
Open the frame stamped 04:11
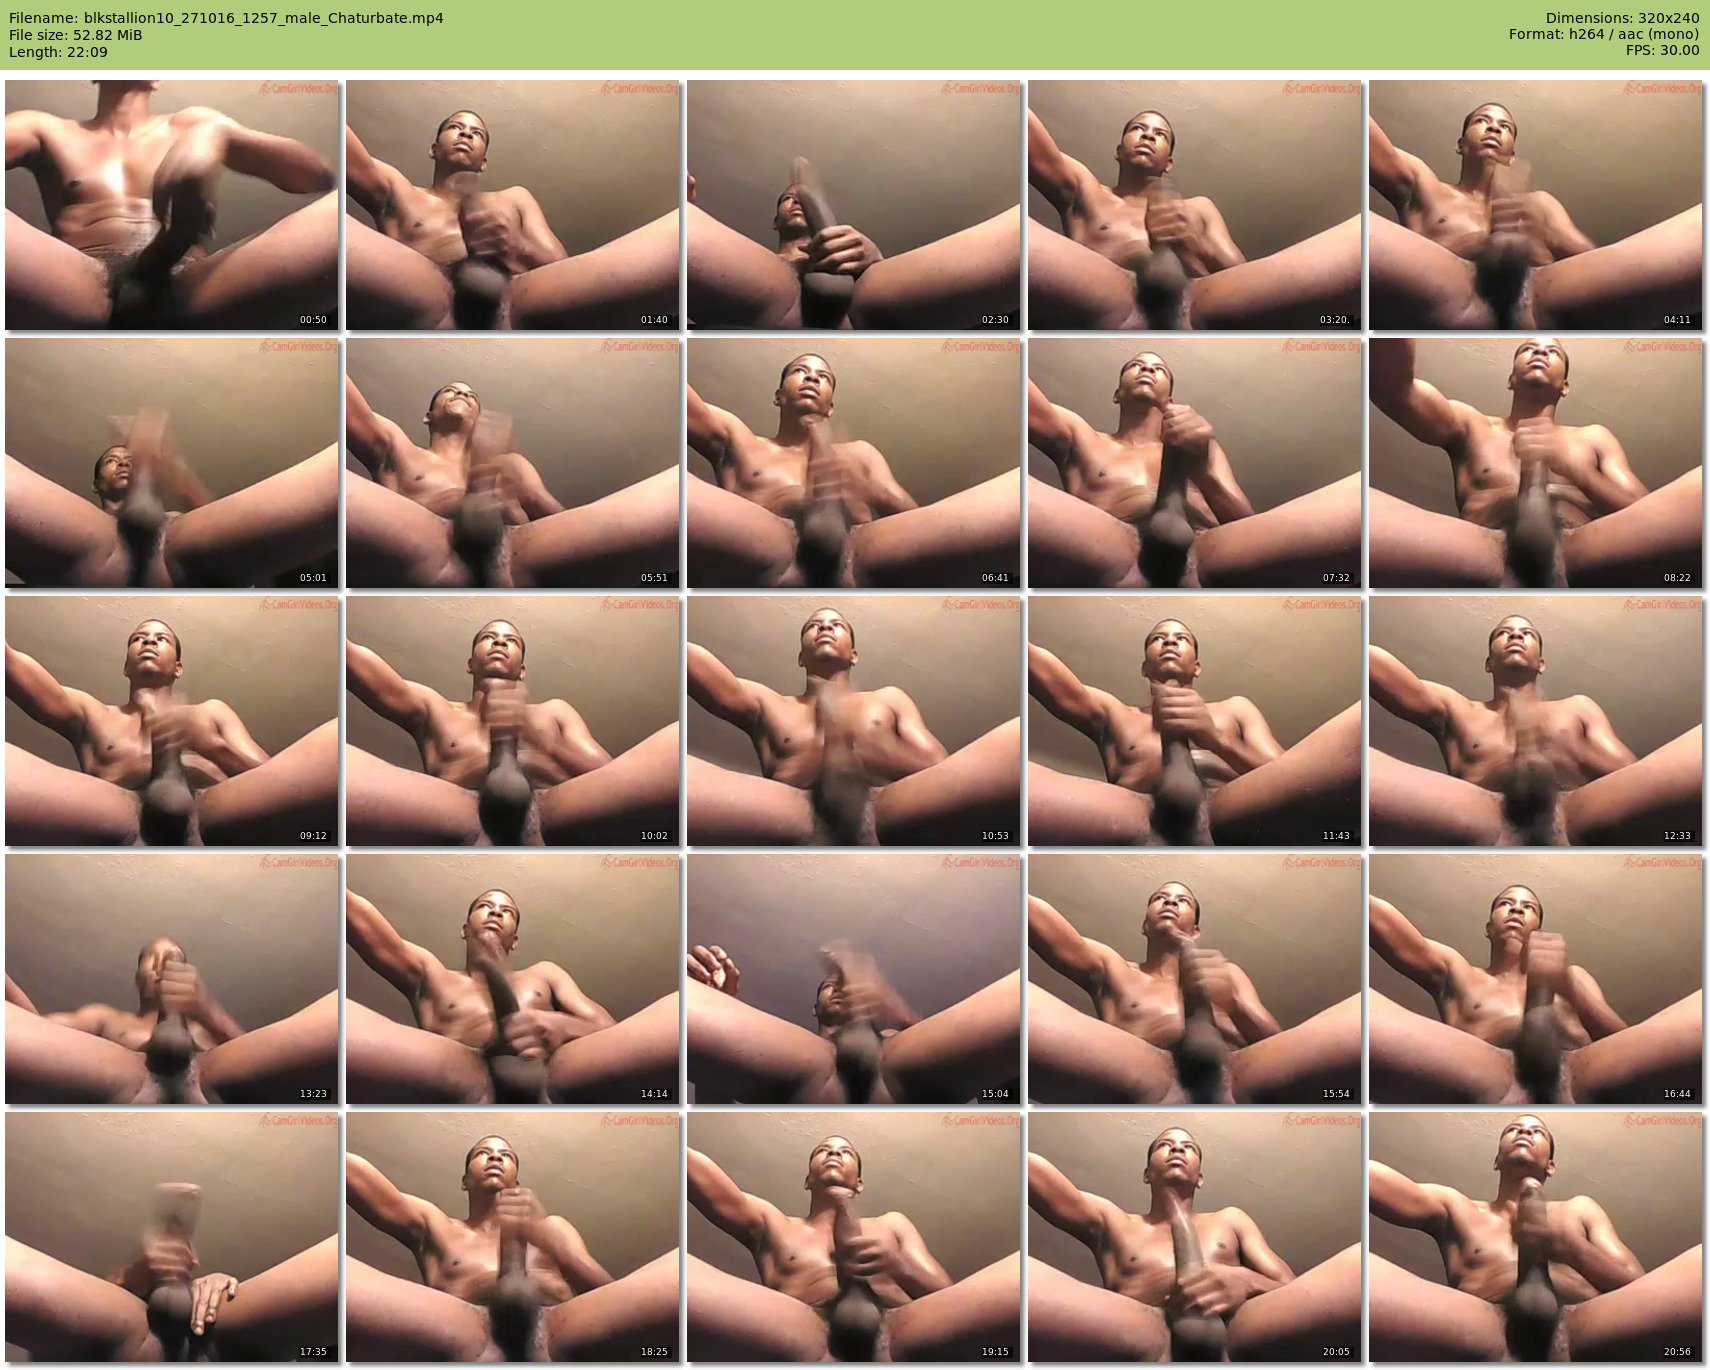1536,205
